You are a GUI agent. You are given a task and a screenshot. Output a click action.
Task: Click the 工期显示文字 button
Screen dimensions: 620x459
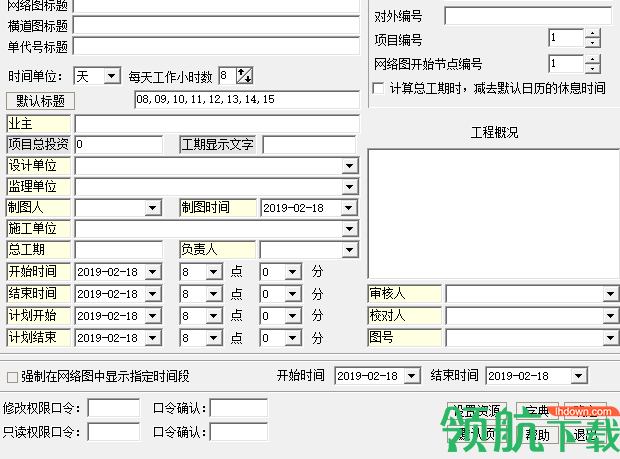pos(217,145)
